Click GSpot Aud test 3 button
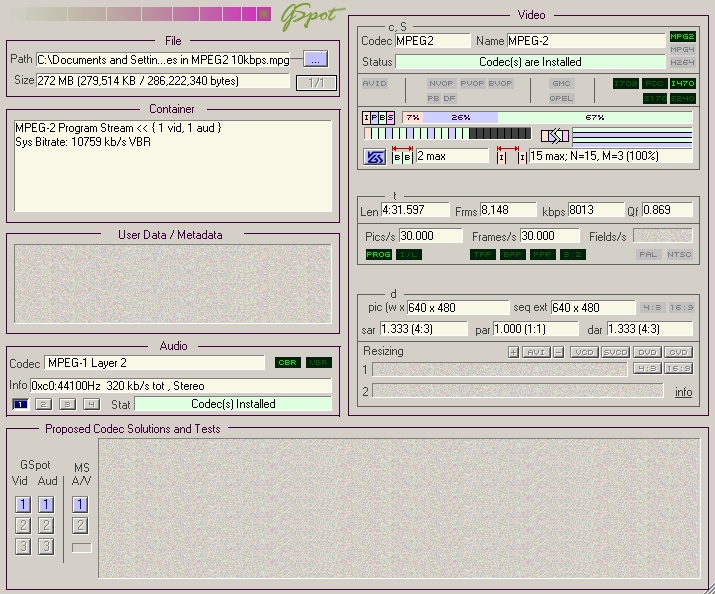Viewport: 715px width, 594px height. pos(46,547)
